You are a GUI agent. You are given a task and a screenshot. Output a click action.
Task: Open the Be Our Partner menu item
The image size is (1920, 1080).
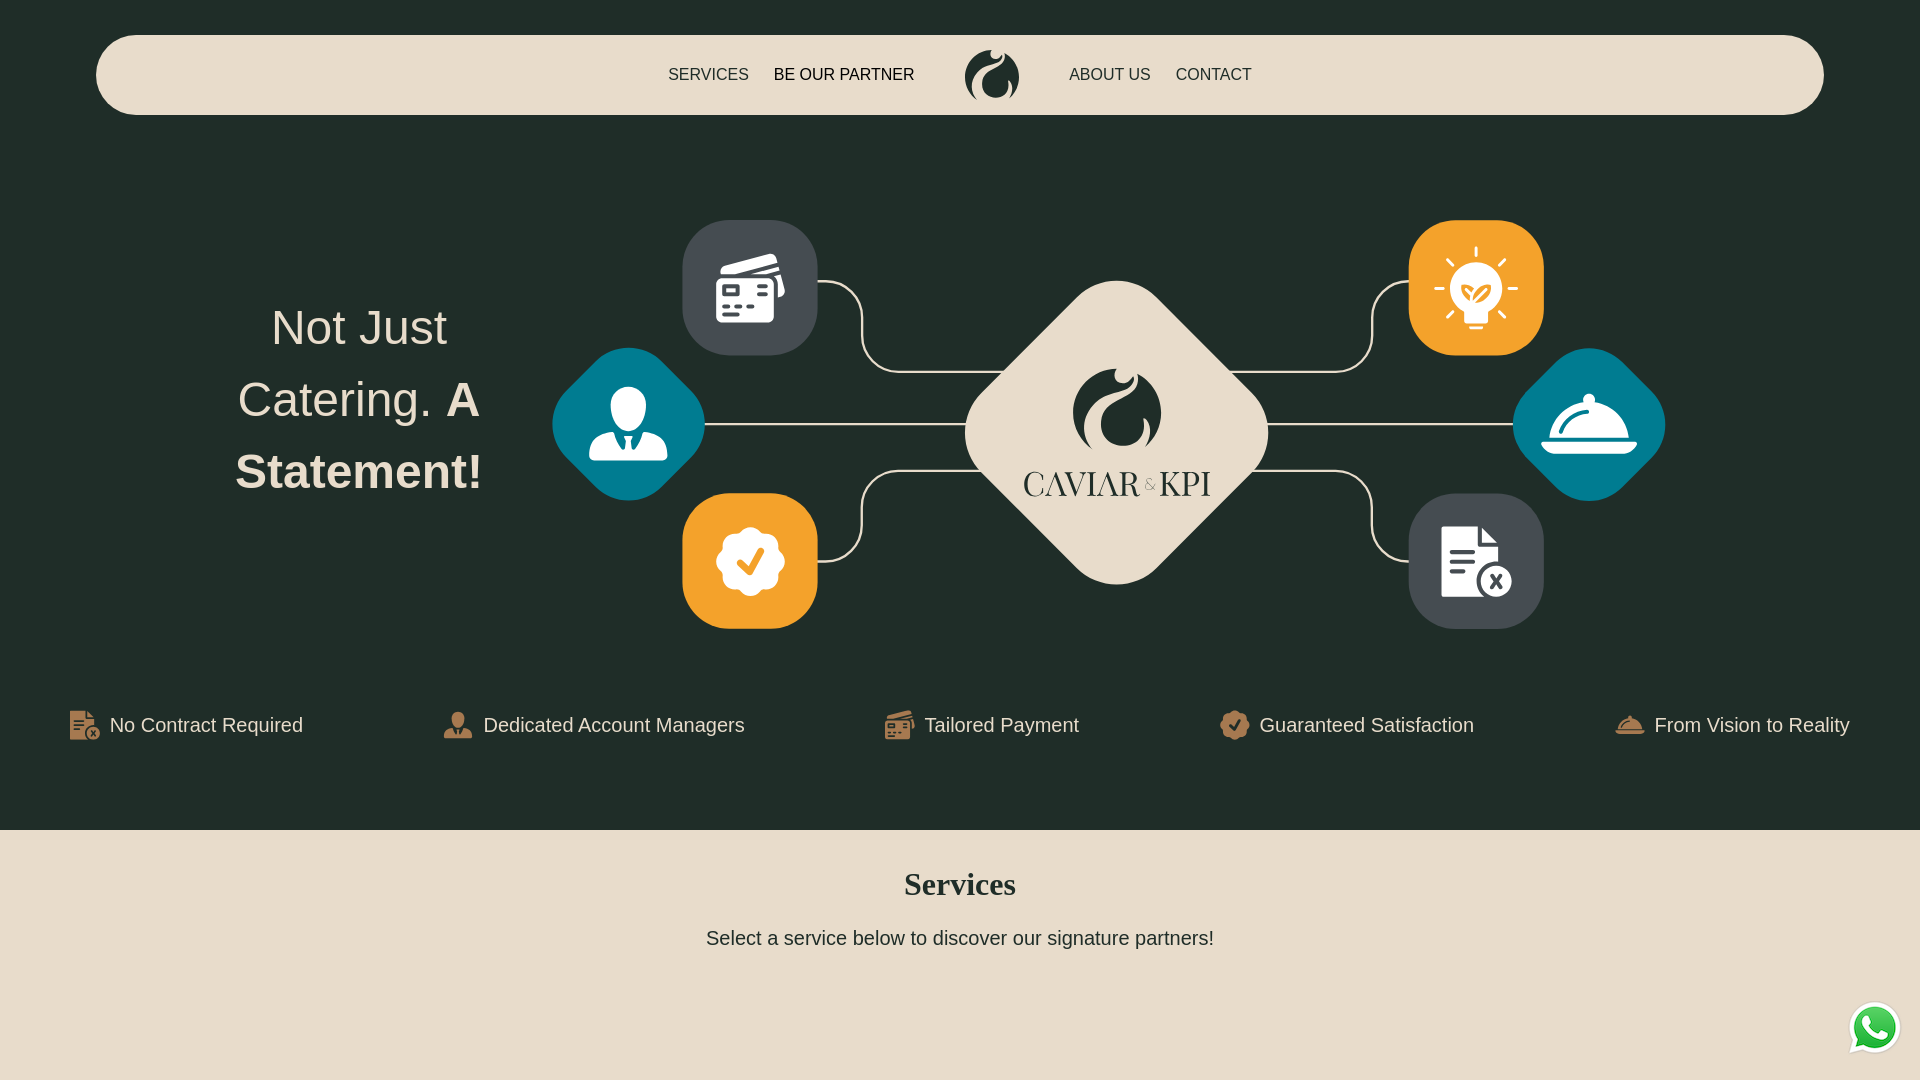[x=844, y=75]
